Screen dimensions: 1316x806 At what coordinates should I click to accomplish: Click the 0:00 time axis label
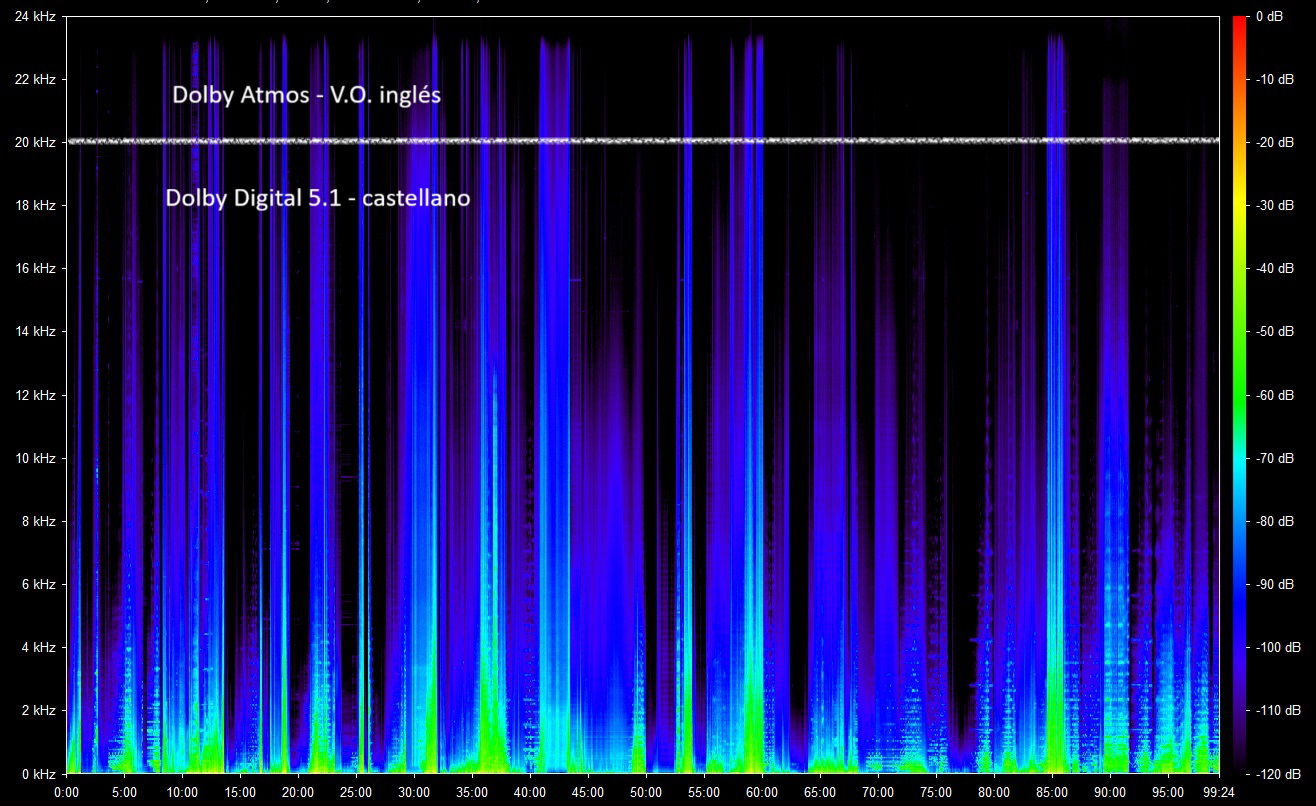[x=66, y=791]
